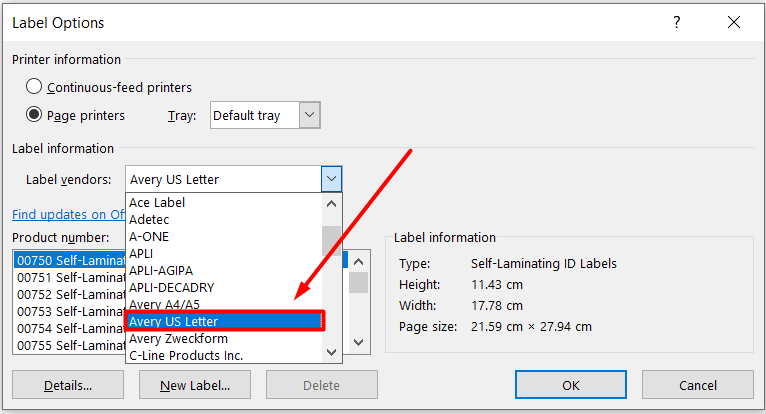Choose APLI-DECADRY from vendor list
766x414 pixels.
pyautogui.click(x=224, y=287)
